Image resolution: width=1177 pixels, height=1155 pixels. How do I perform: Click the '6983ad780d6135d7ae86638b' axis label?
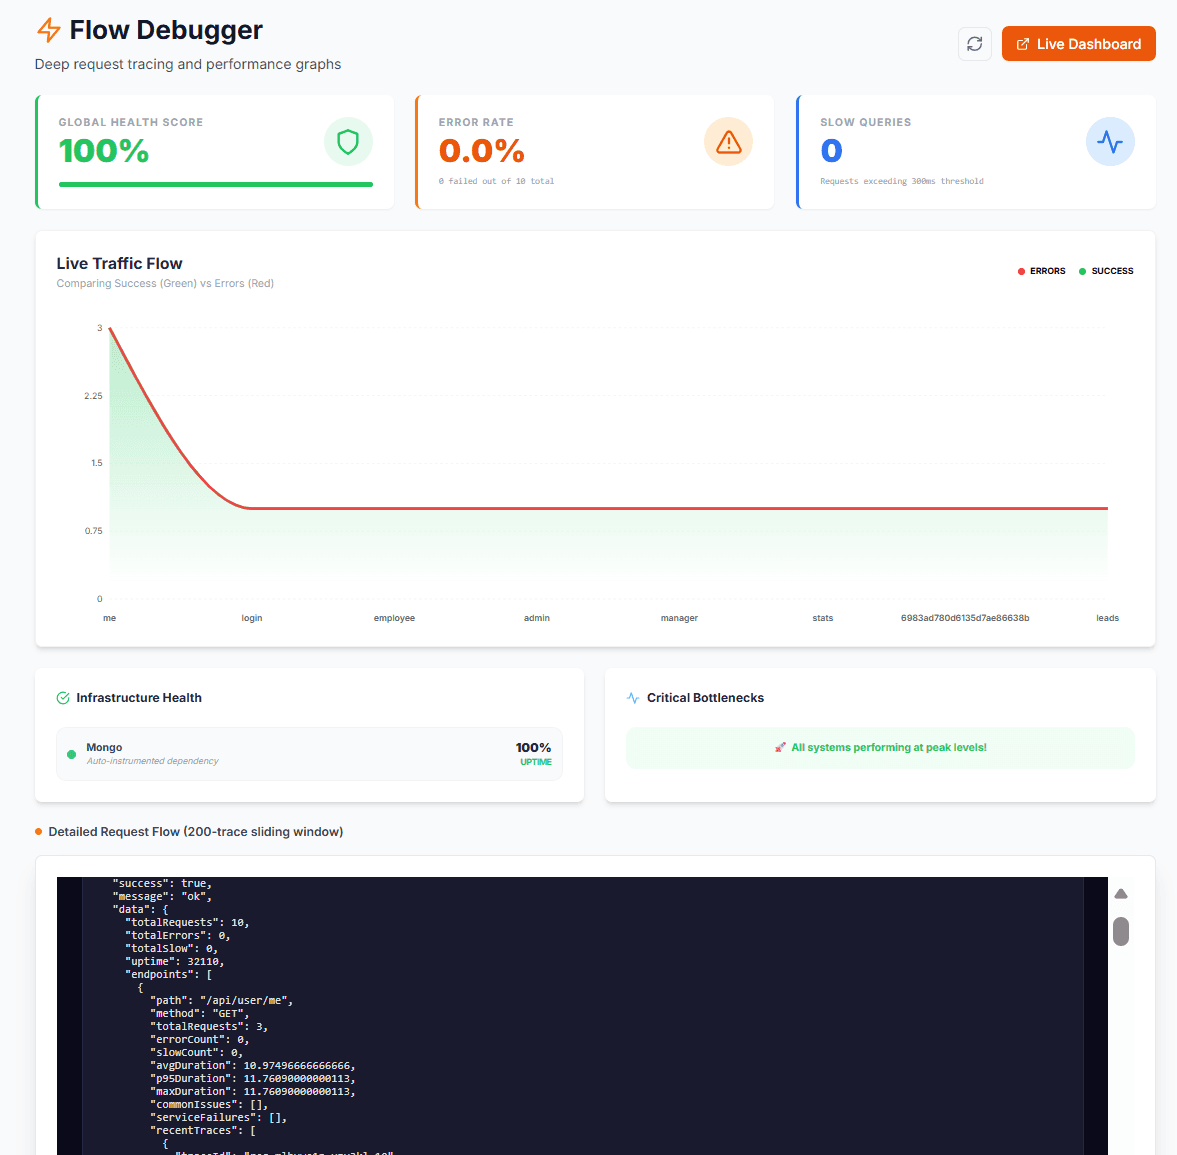pos(965,618)
